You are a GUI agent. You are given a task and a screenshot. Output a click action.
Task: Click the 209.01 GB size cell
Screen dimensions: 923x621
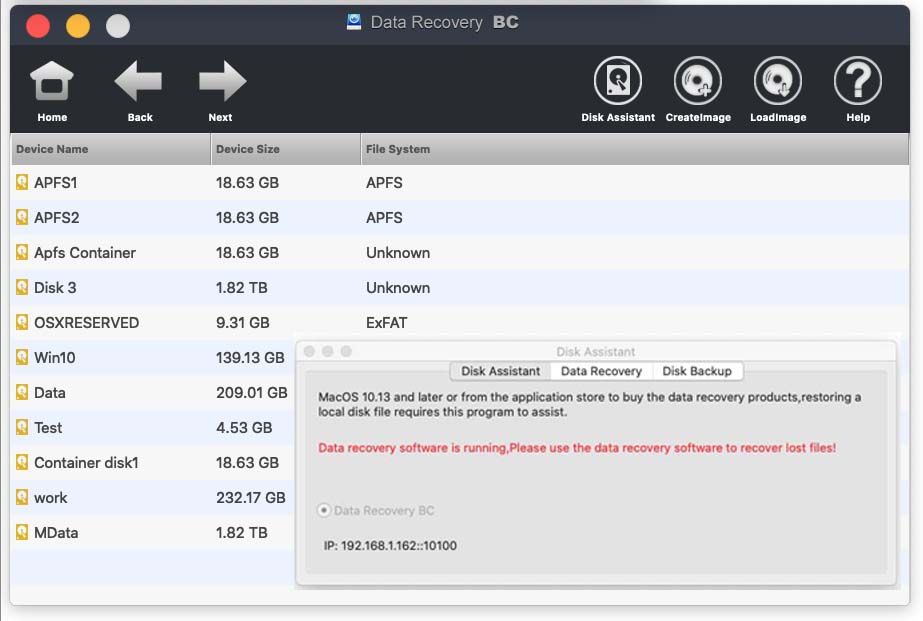point(251,393)
